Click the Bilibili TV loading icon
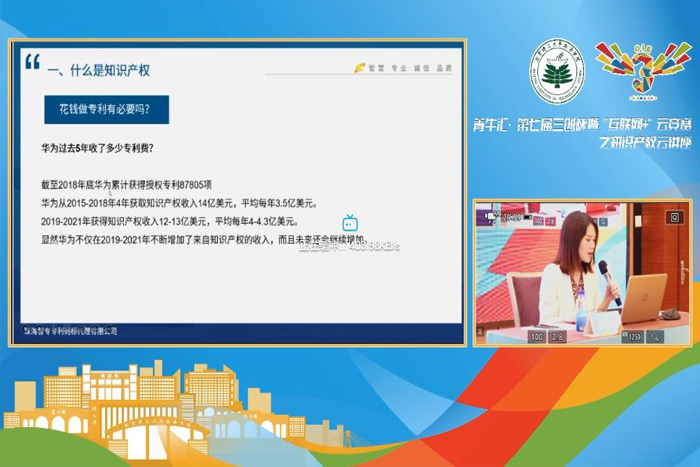 click(x=350, y=223)
